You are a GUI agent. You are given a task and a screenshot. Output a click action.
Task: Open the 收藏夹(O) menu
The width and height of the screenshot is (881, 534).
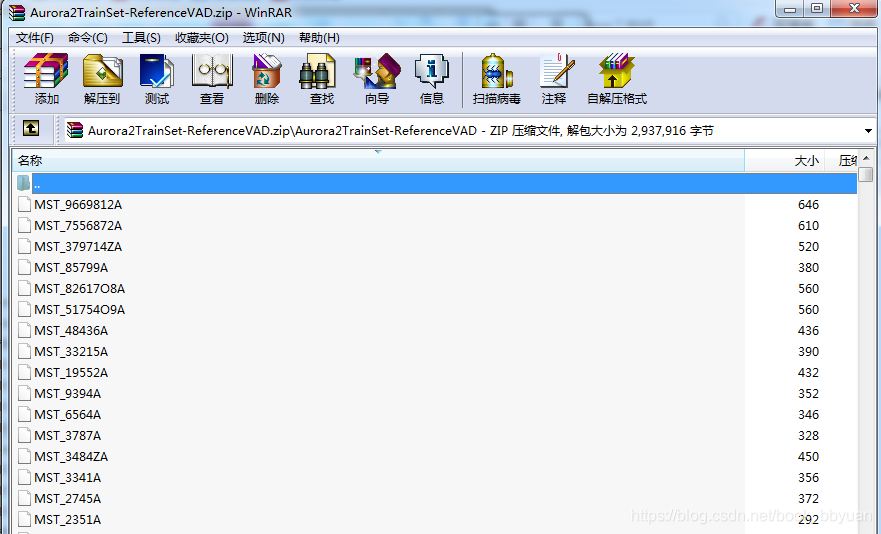(202, 38)
